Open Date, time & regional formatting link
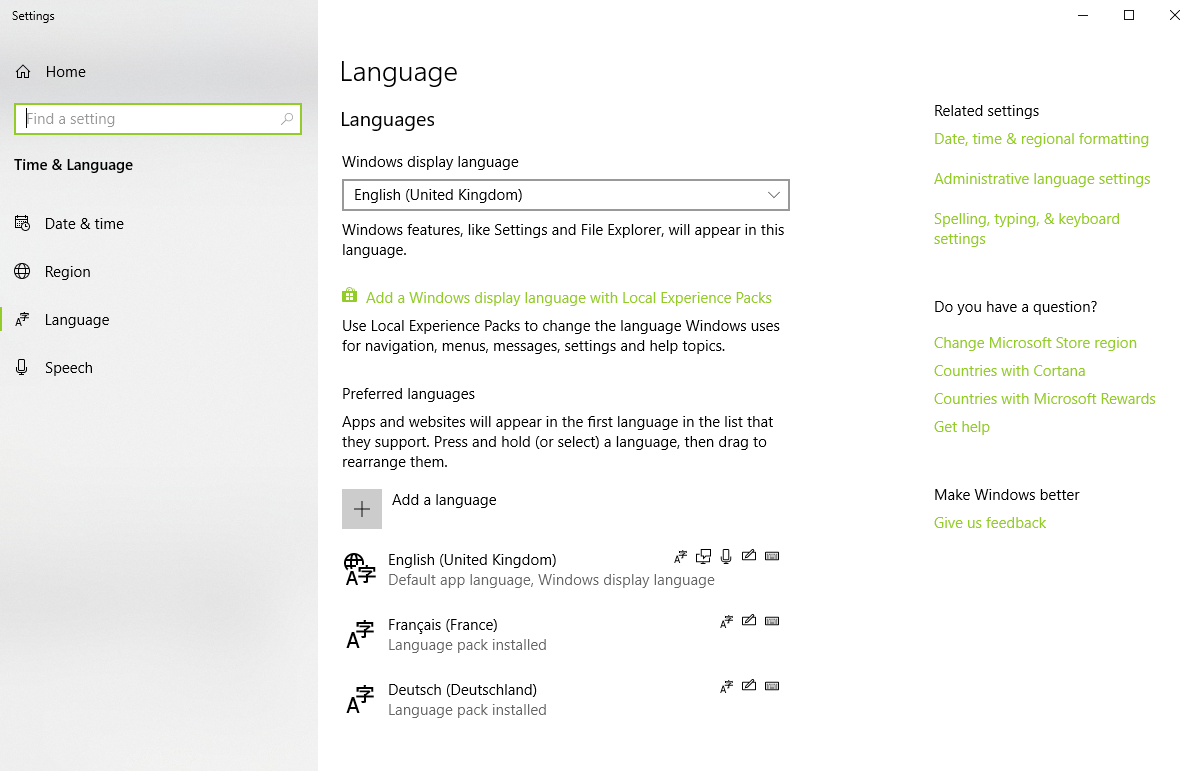The image size is (1187, 771). coord(1041,139)
